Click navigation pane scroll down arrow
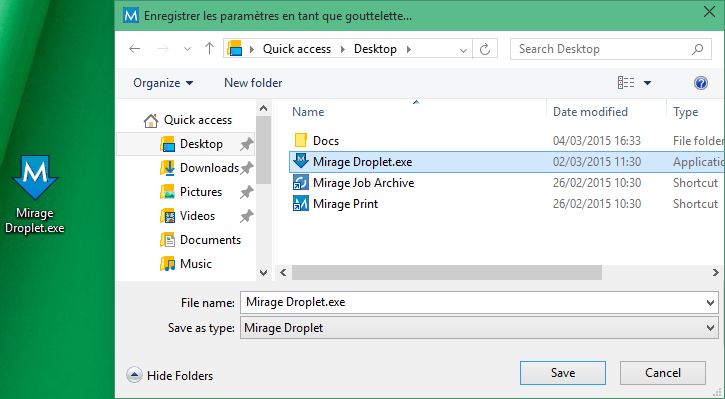Screen dimensions: 725x399 264,273
